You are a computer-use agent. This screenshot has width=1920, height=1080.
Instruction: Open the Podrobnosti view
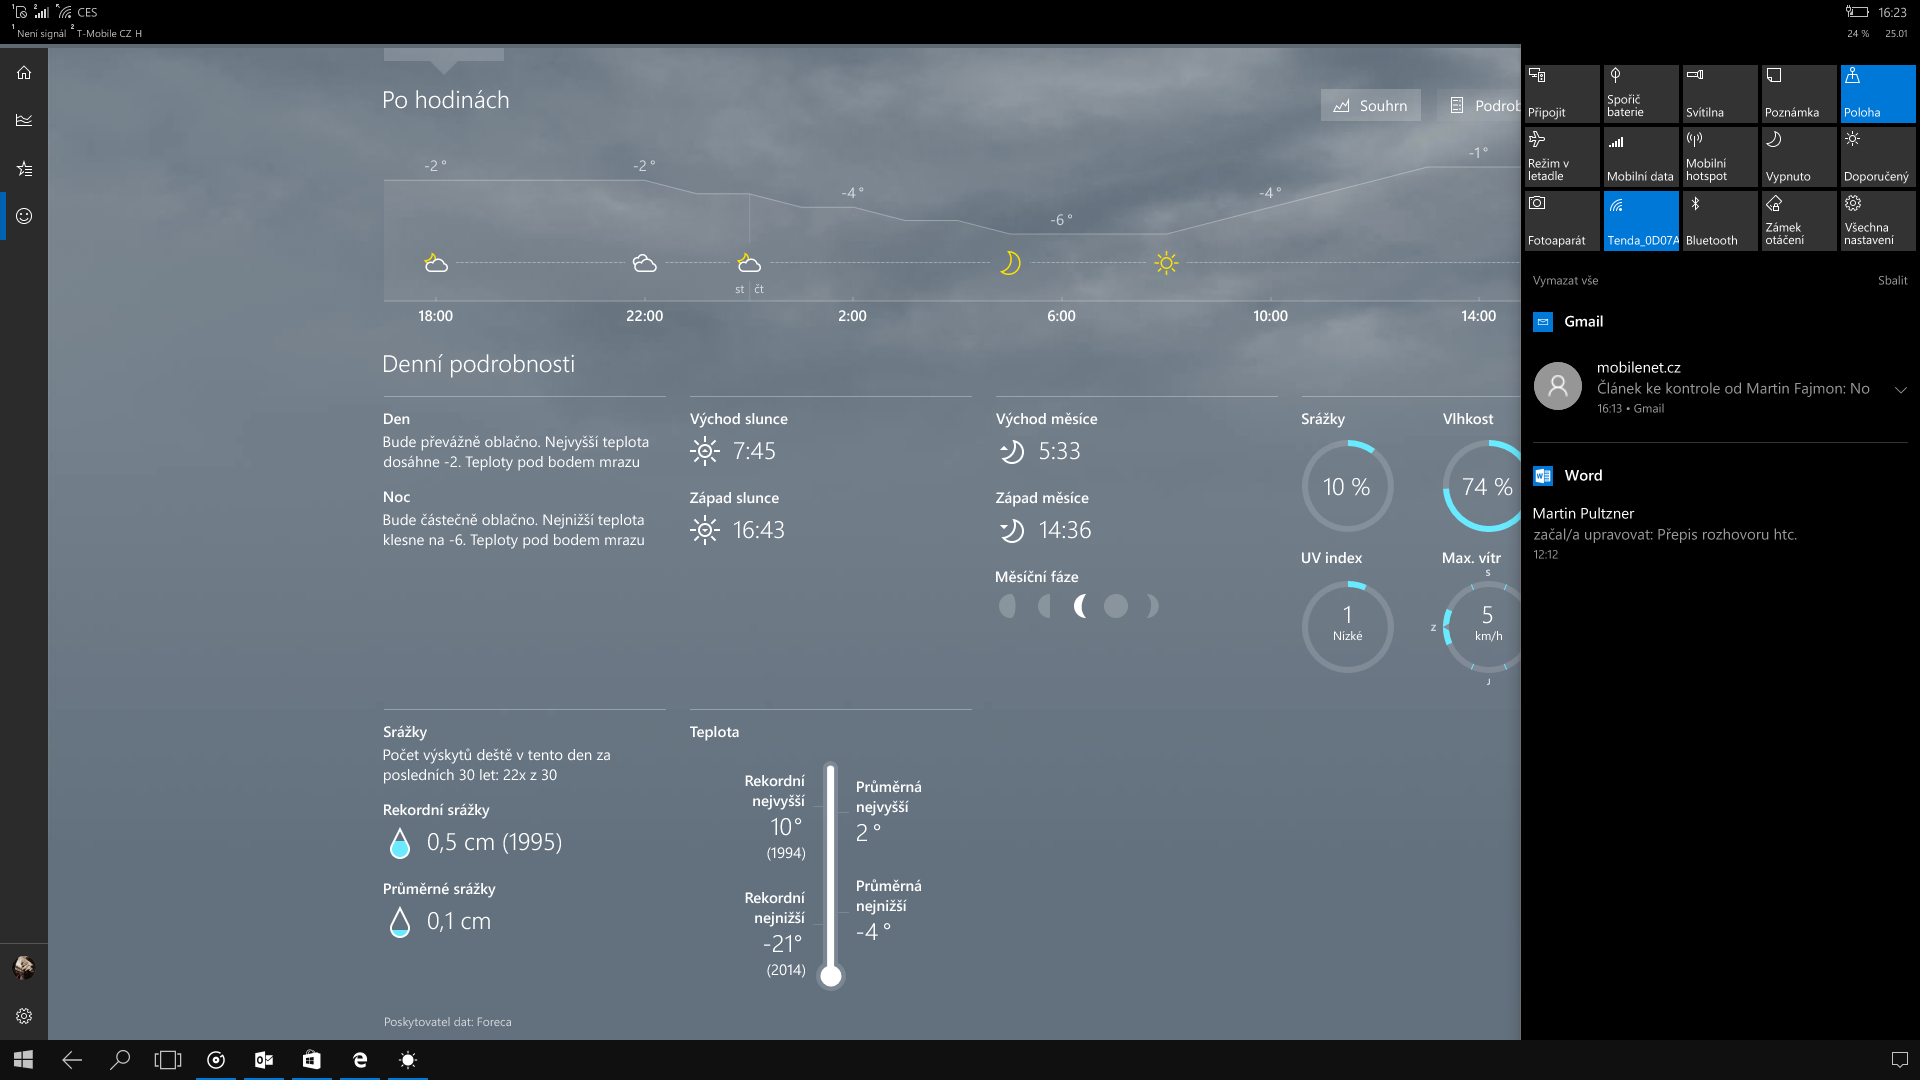point(1484,105)
